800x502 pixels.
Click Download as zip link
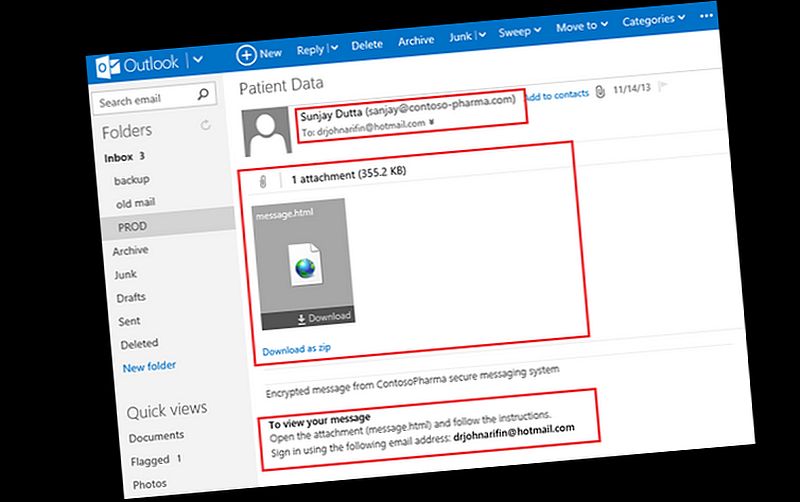click(x=296, y=349)
